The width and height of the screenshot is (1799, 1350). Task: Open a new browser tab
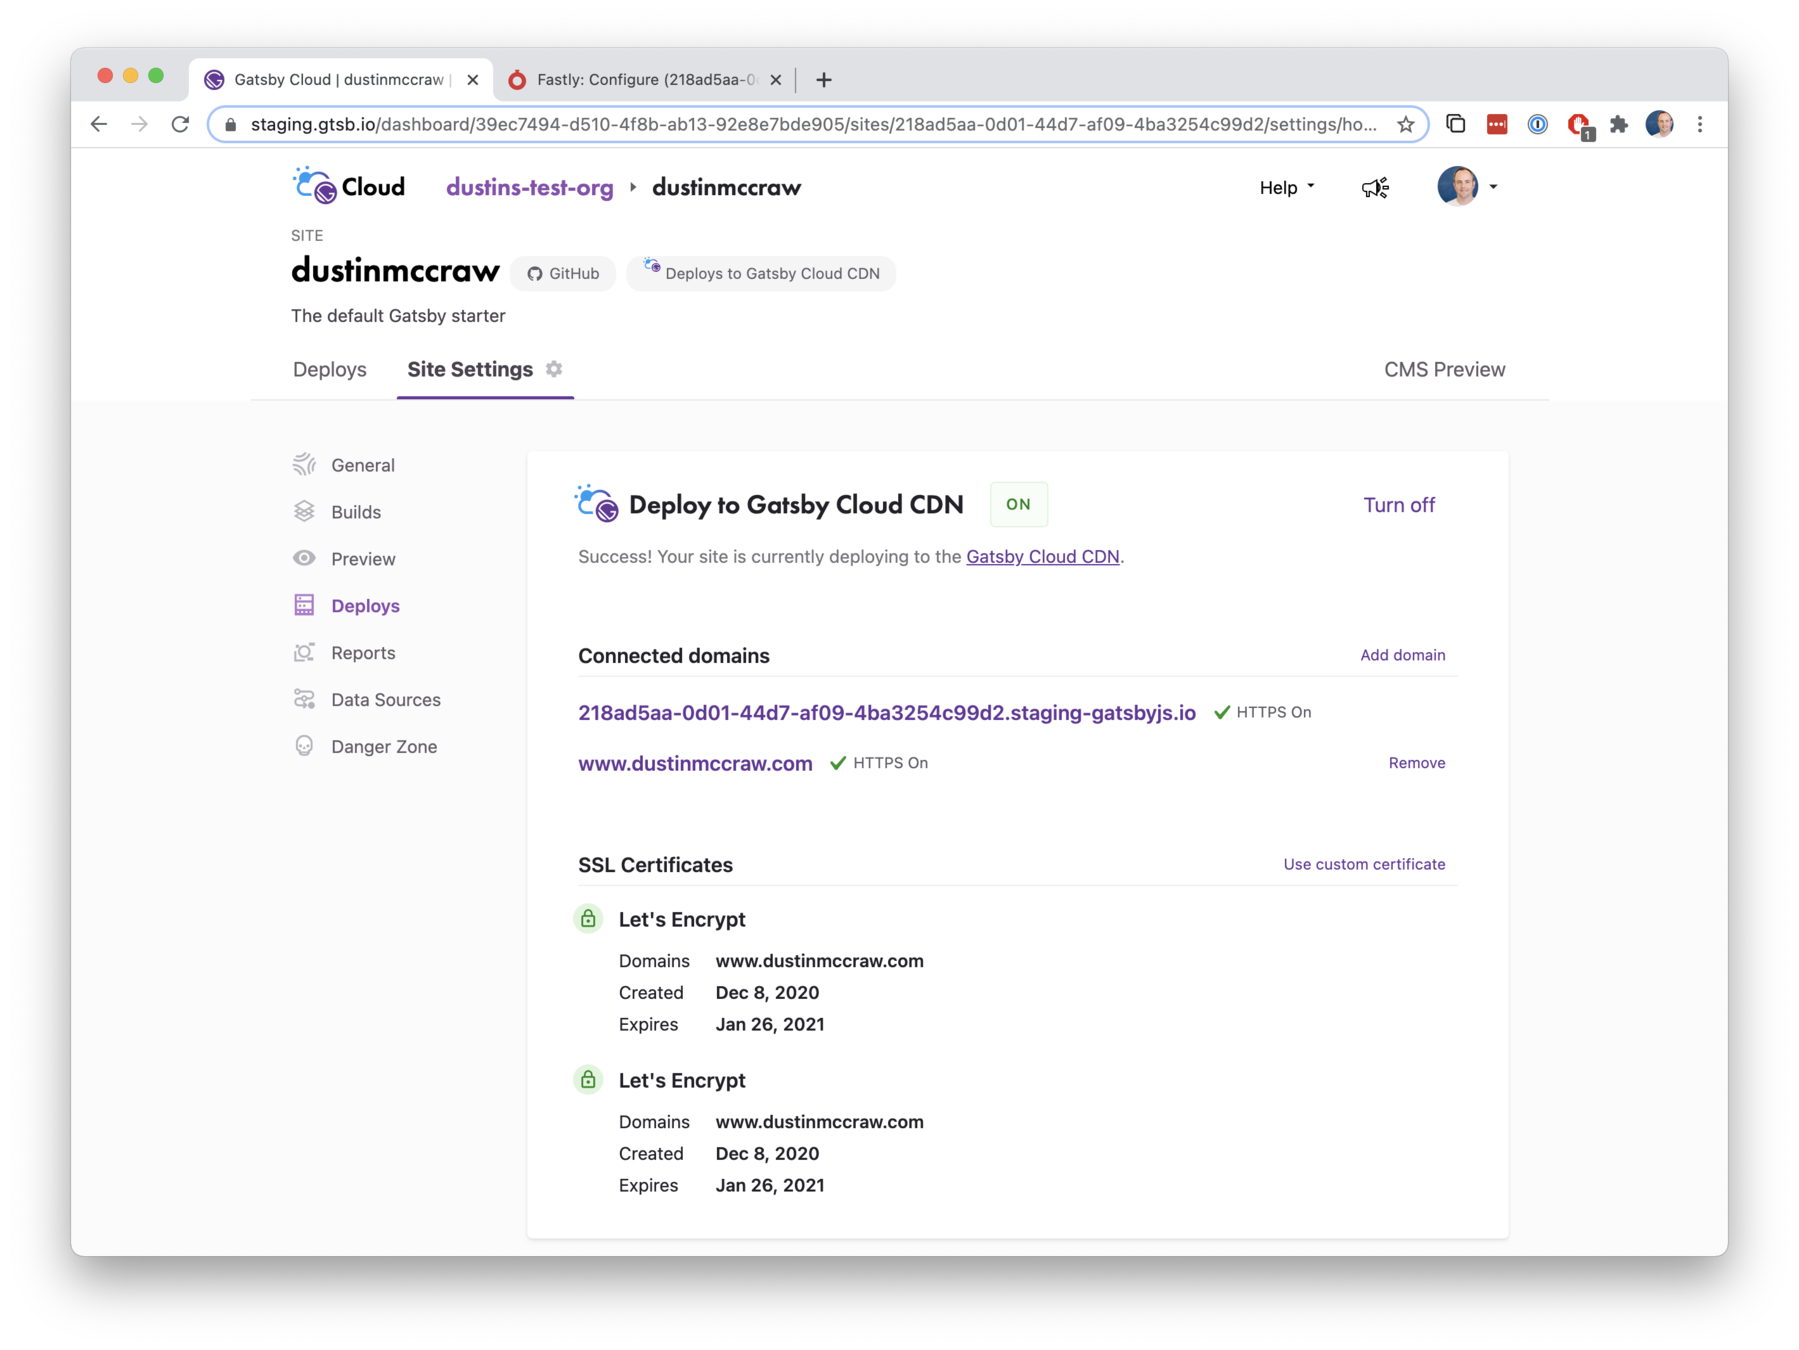pos(823,80)
